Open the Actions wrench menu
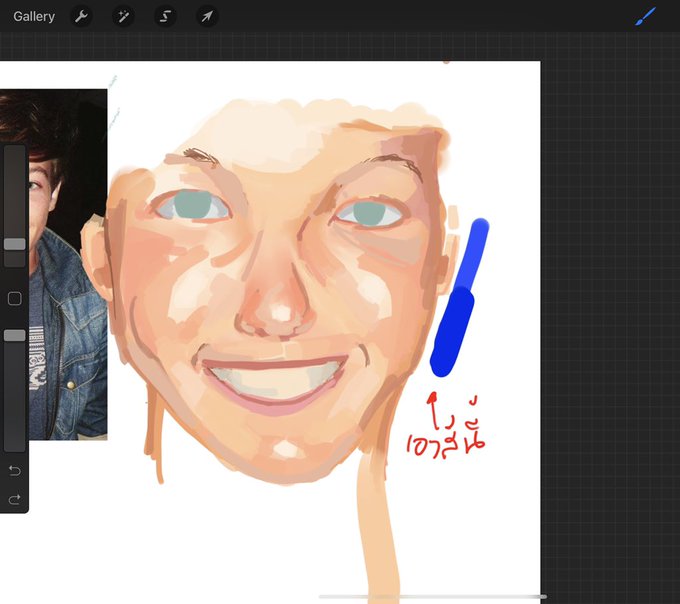This screenshot has width=680, height=604. [x=81, y=16]
